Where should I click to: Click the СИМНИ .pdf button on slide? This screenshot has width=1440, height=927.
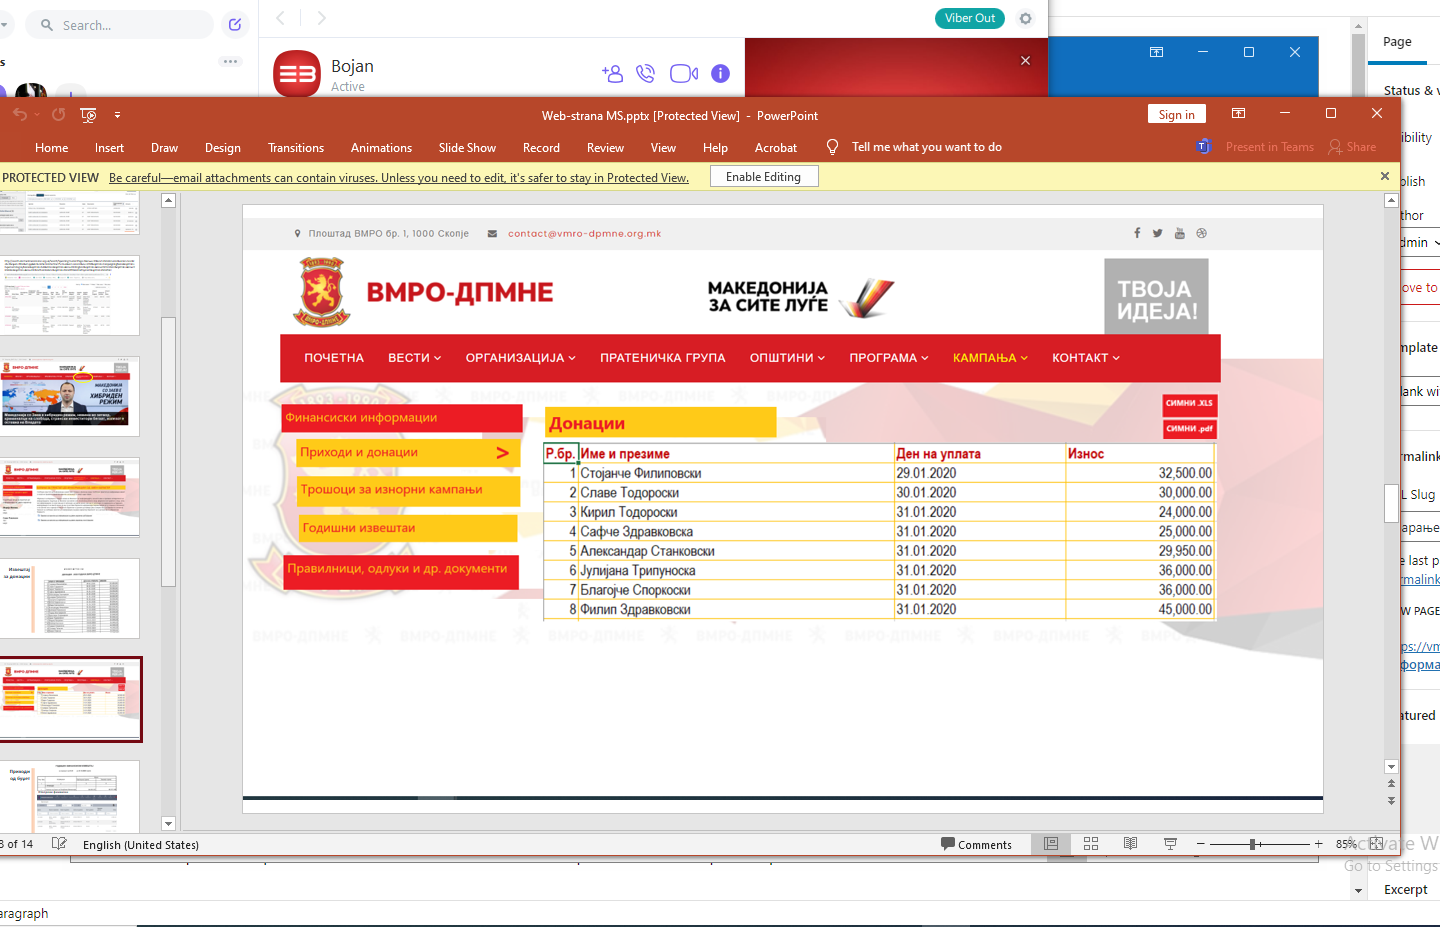coord(1189,429)
